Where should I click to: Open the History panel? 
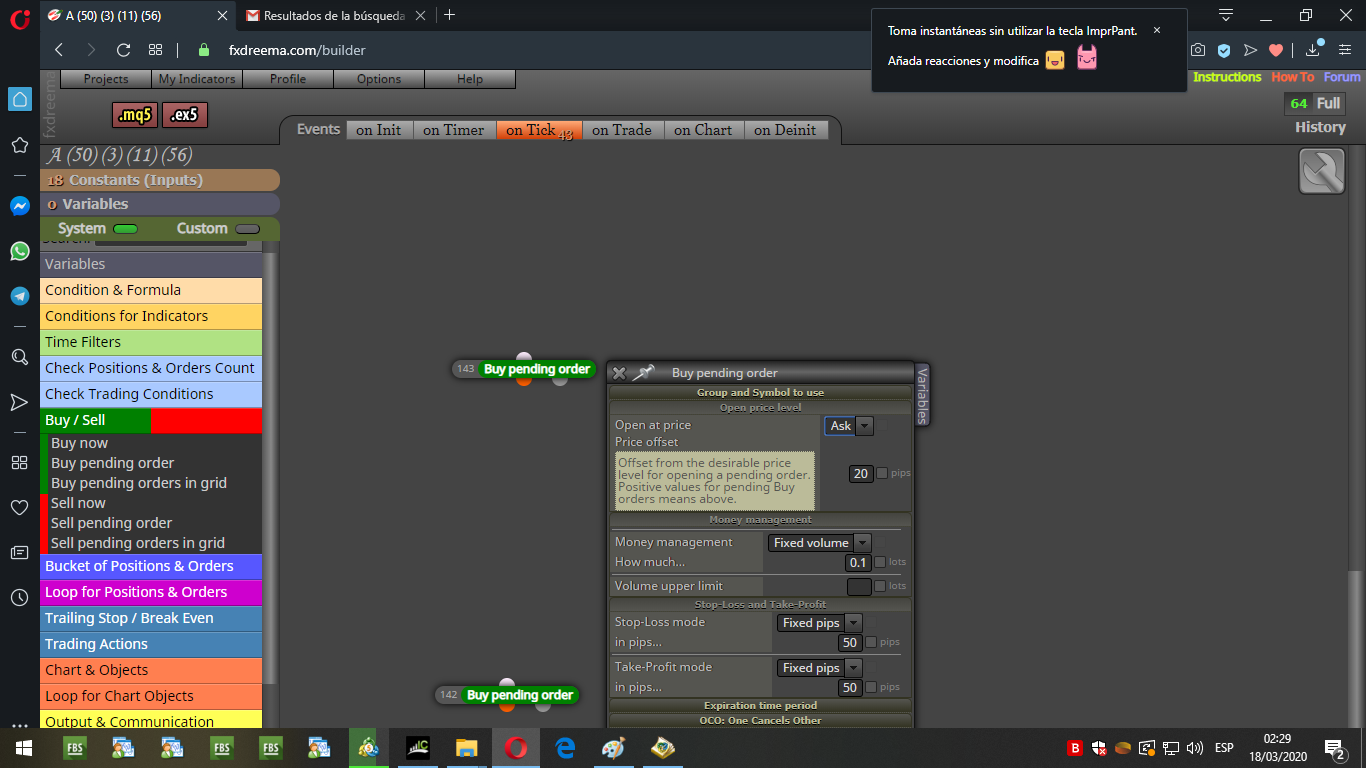1320,127
